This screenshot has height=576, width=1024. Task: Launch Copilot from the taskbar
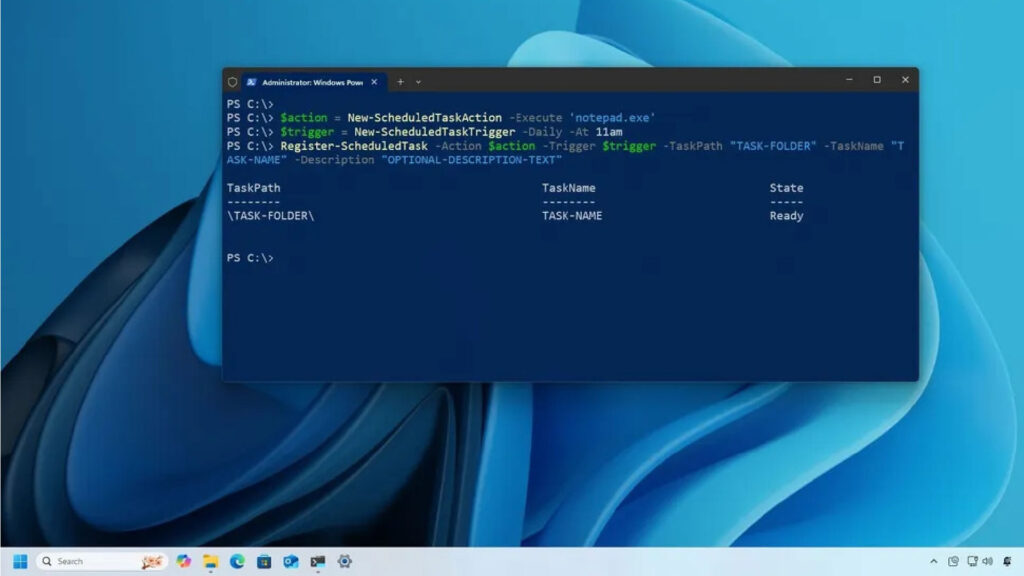tap(183, 561)
